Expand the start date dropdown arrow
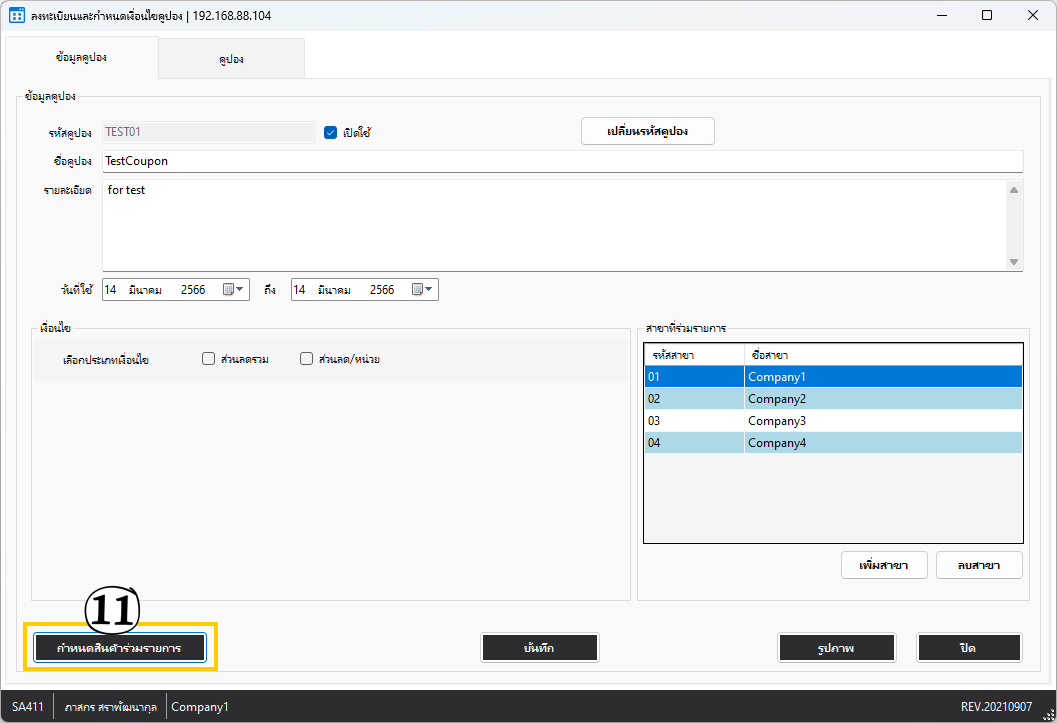The height and width of the screenshot is (723, 1057). click(x=240, y=290)
